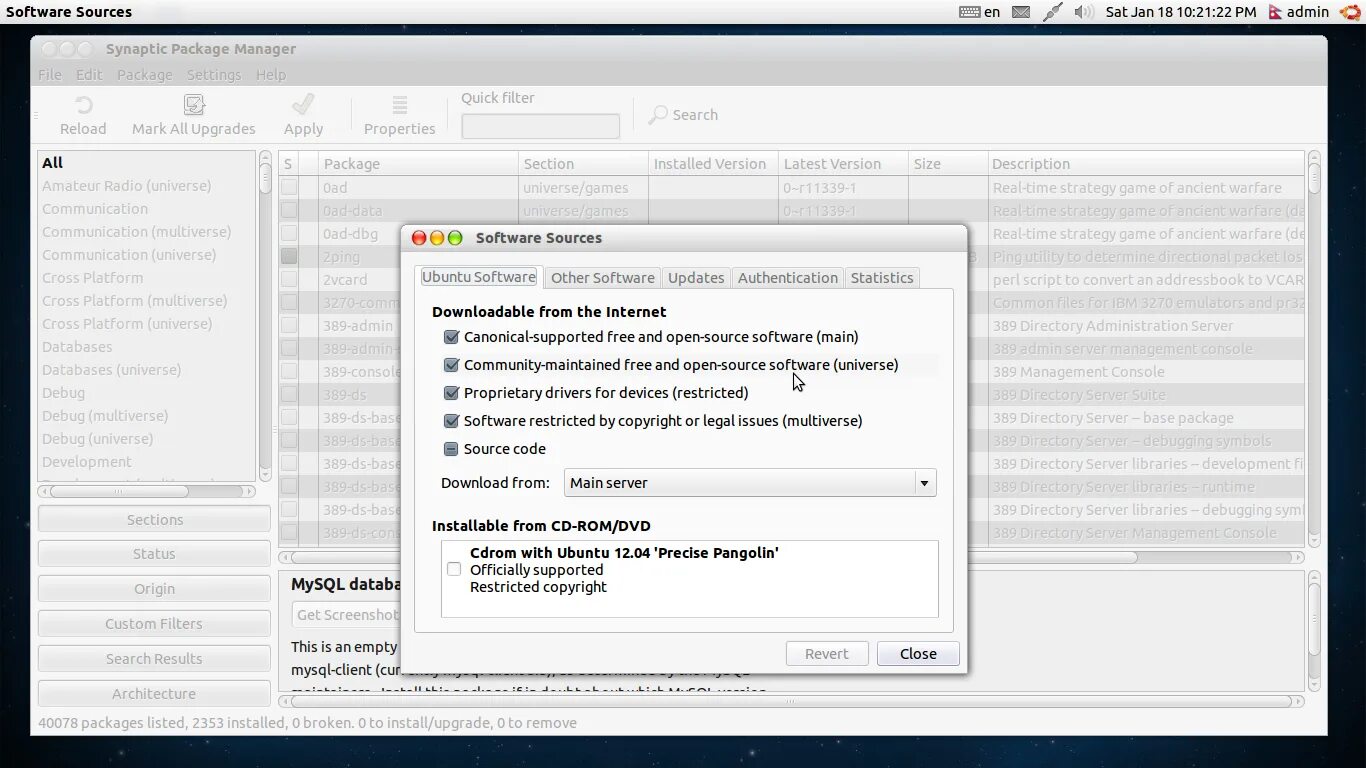The height and width of the screenshot is (768, 1366).
Task: Toggle Community-maintained universe checkbox
Action: [451, 365]
